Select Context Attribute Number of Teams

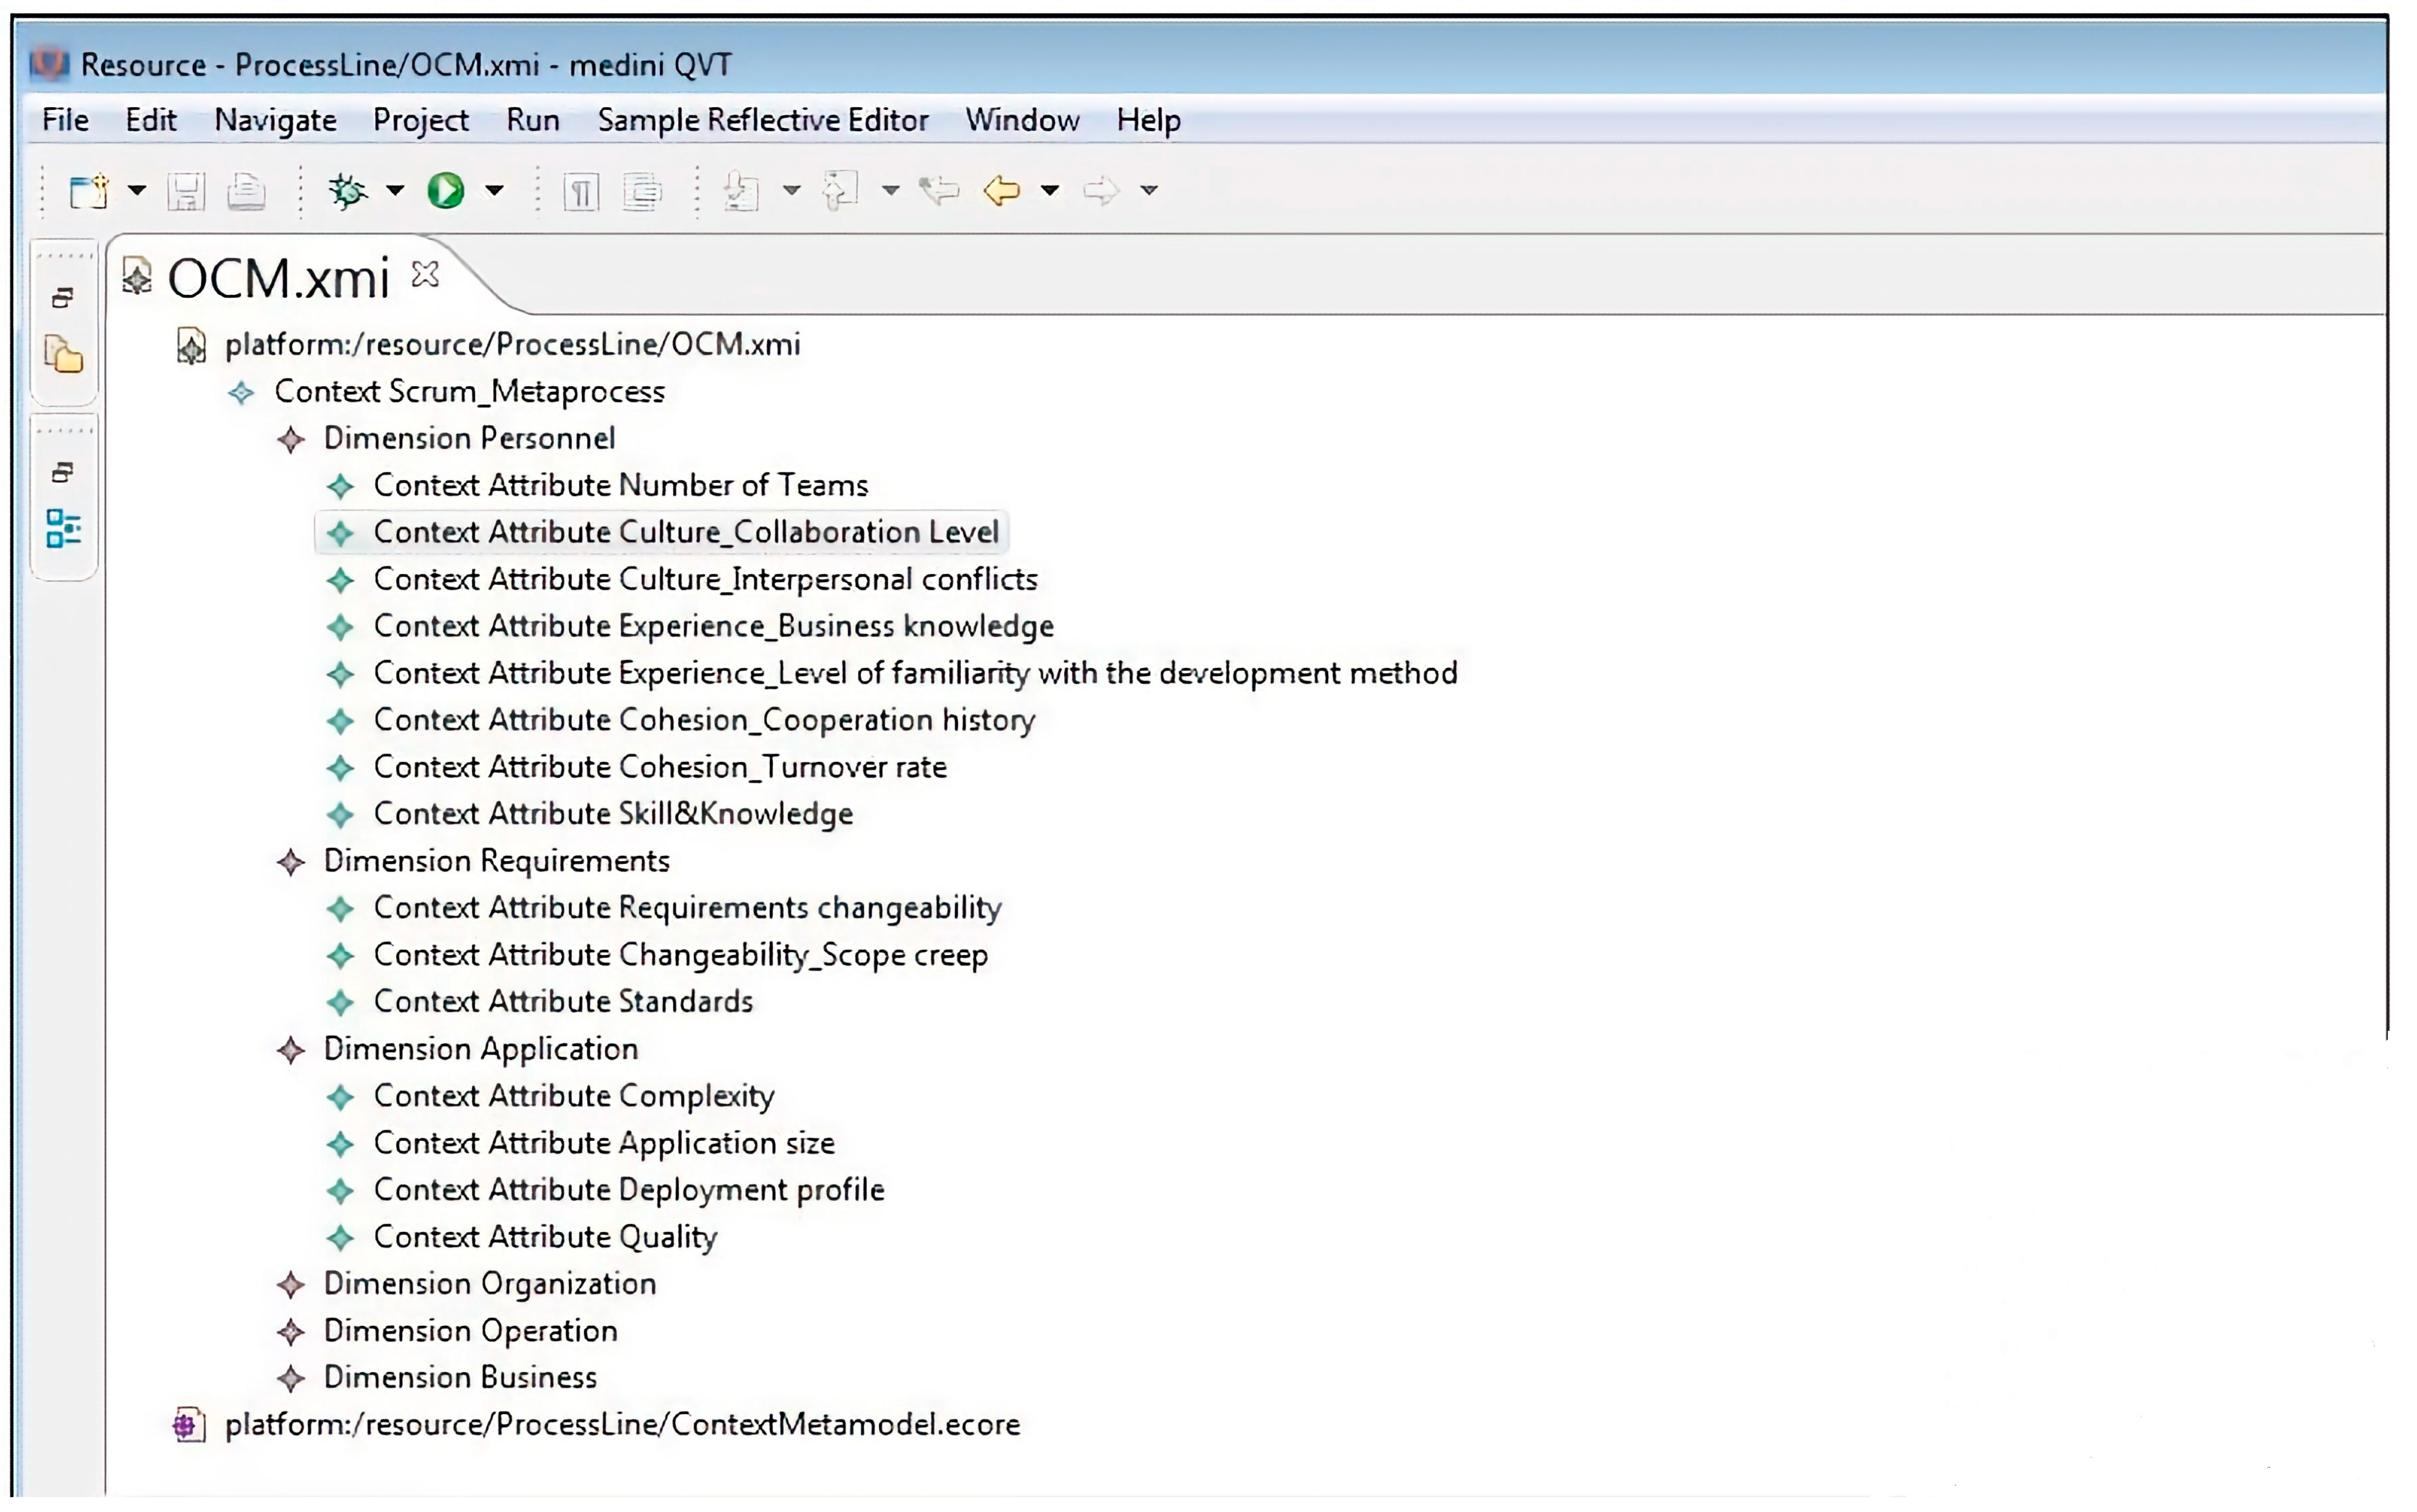[620, 485]
